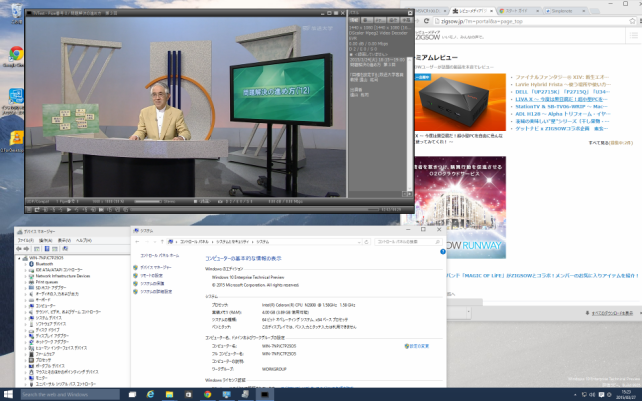Click the blue help icon in System window

(443, 251)
